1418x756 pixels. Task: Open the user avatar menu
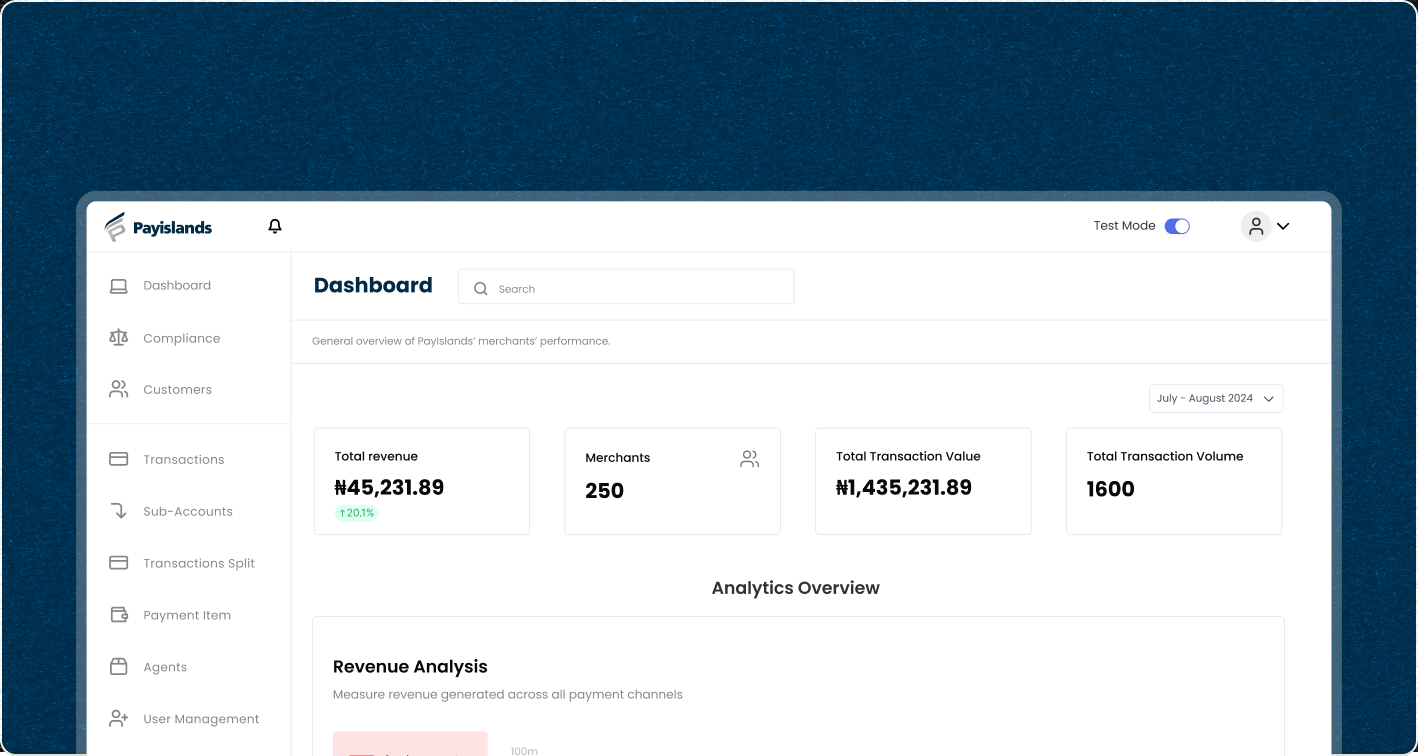pos(1256,226)
